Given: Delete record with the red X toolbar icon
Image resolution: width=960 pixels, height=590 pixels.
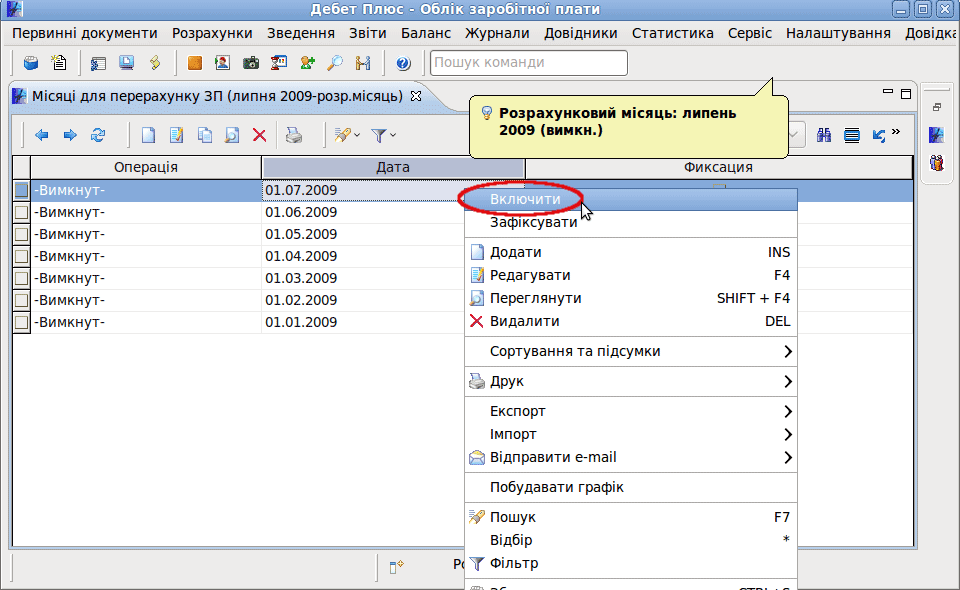Looking at the screenshot, I should pyautogui.click(x=260, y=135).
